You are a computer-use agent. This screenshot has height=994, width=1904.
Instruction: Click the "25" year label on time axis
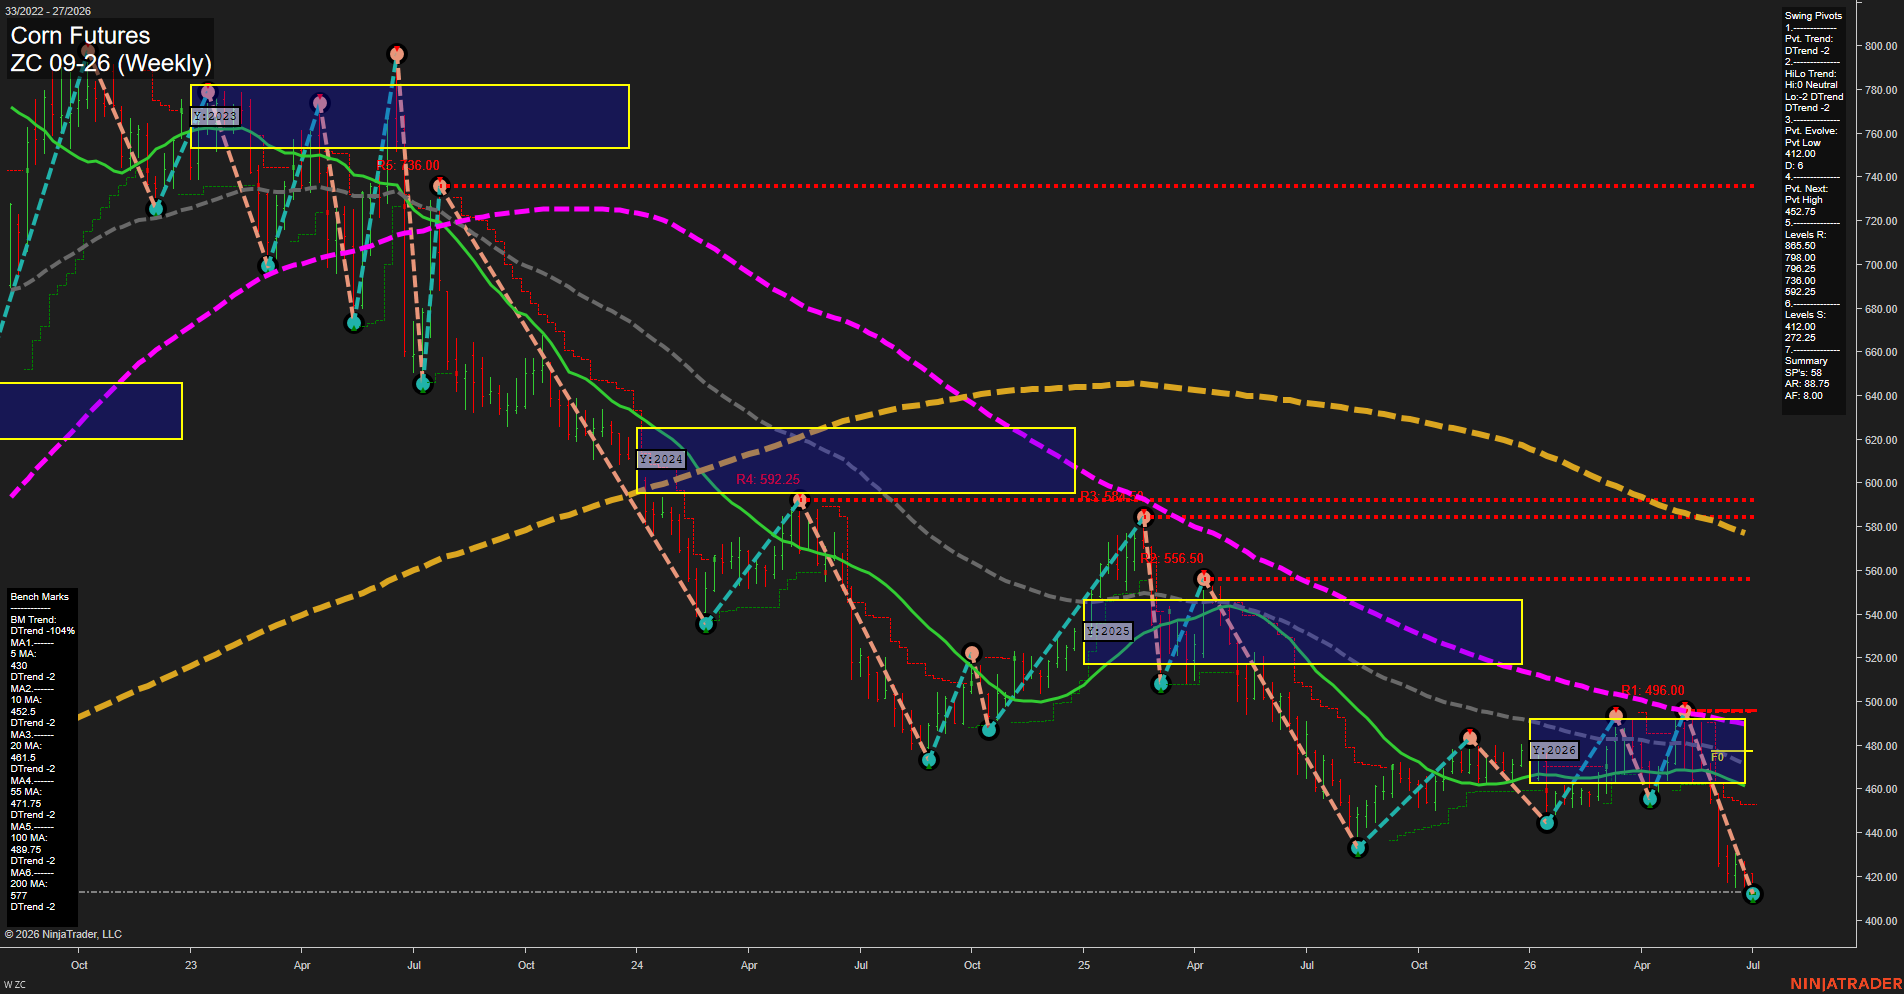(1084, 966)
